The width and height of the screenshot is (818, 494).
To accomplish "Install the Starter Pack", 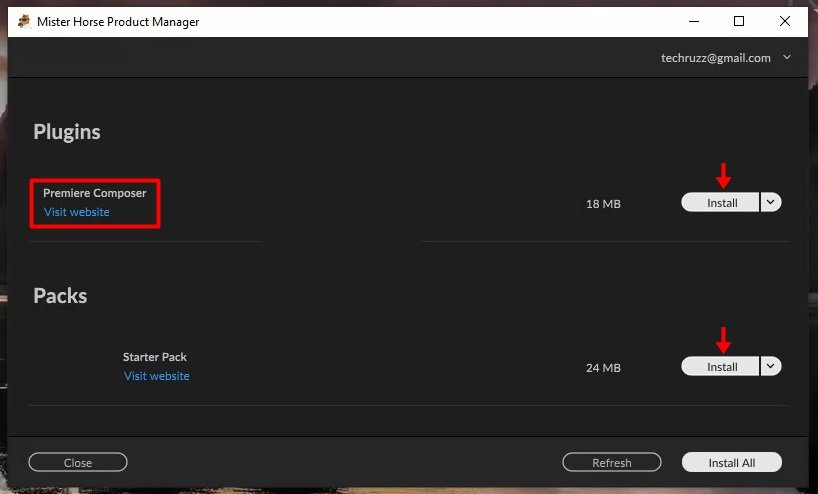I will [720, 367].
